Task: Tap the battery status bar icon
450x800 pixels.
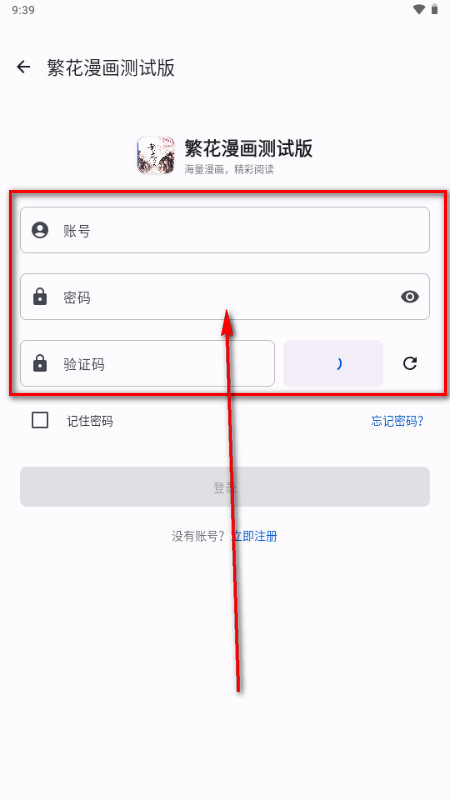Action: [x=434, y=9]
